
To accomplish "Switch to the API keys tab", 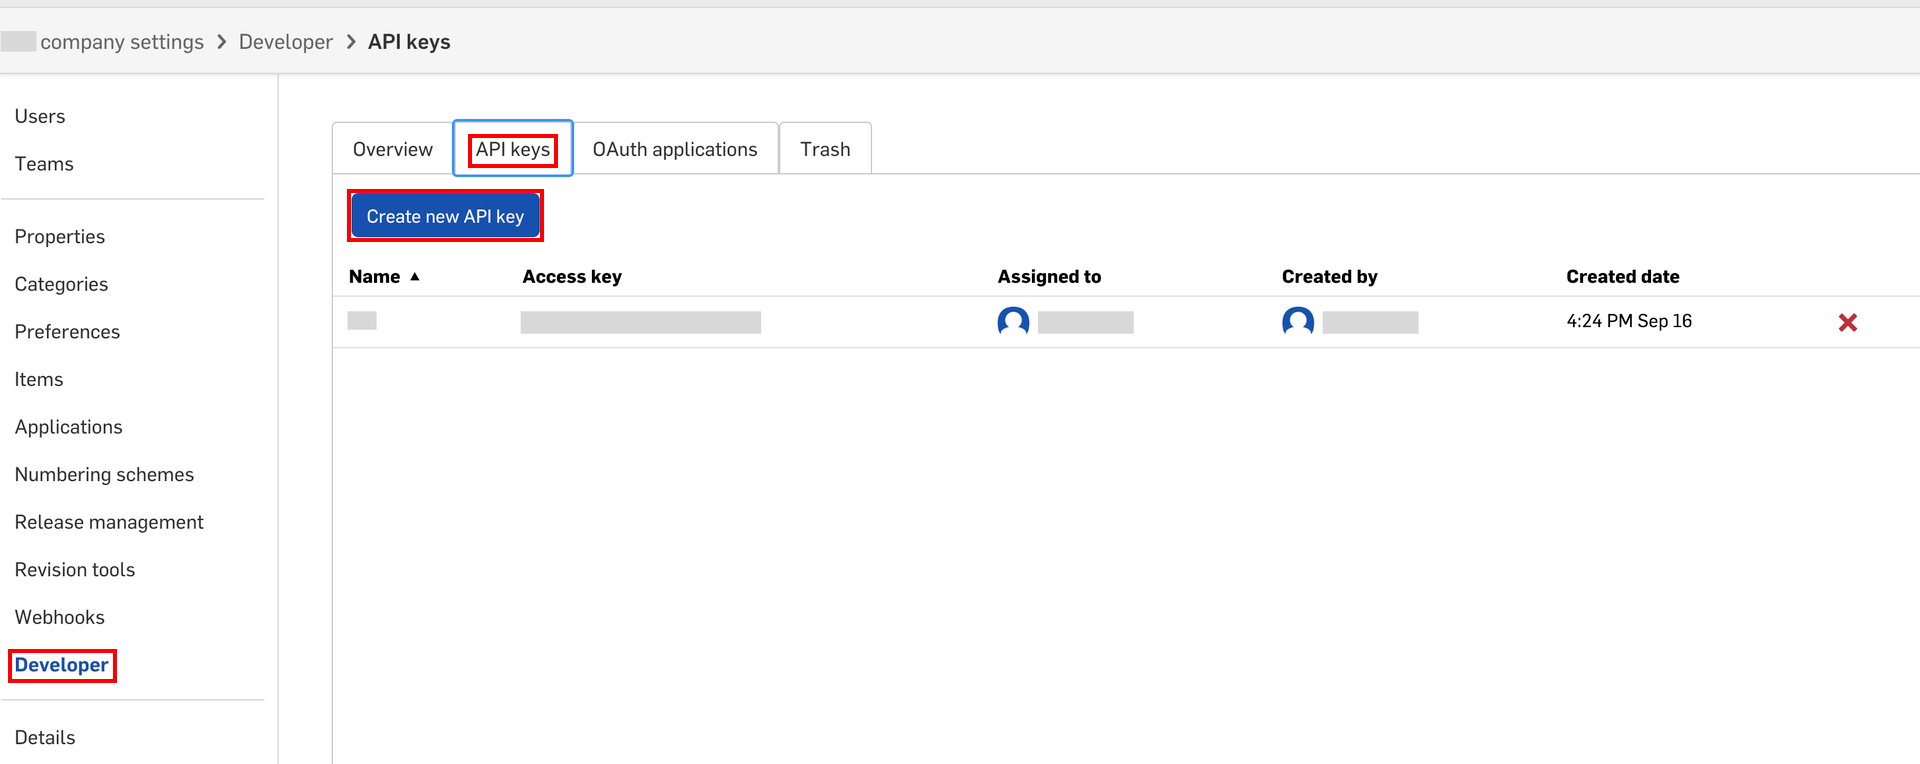I will 513,149.
